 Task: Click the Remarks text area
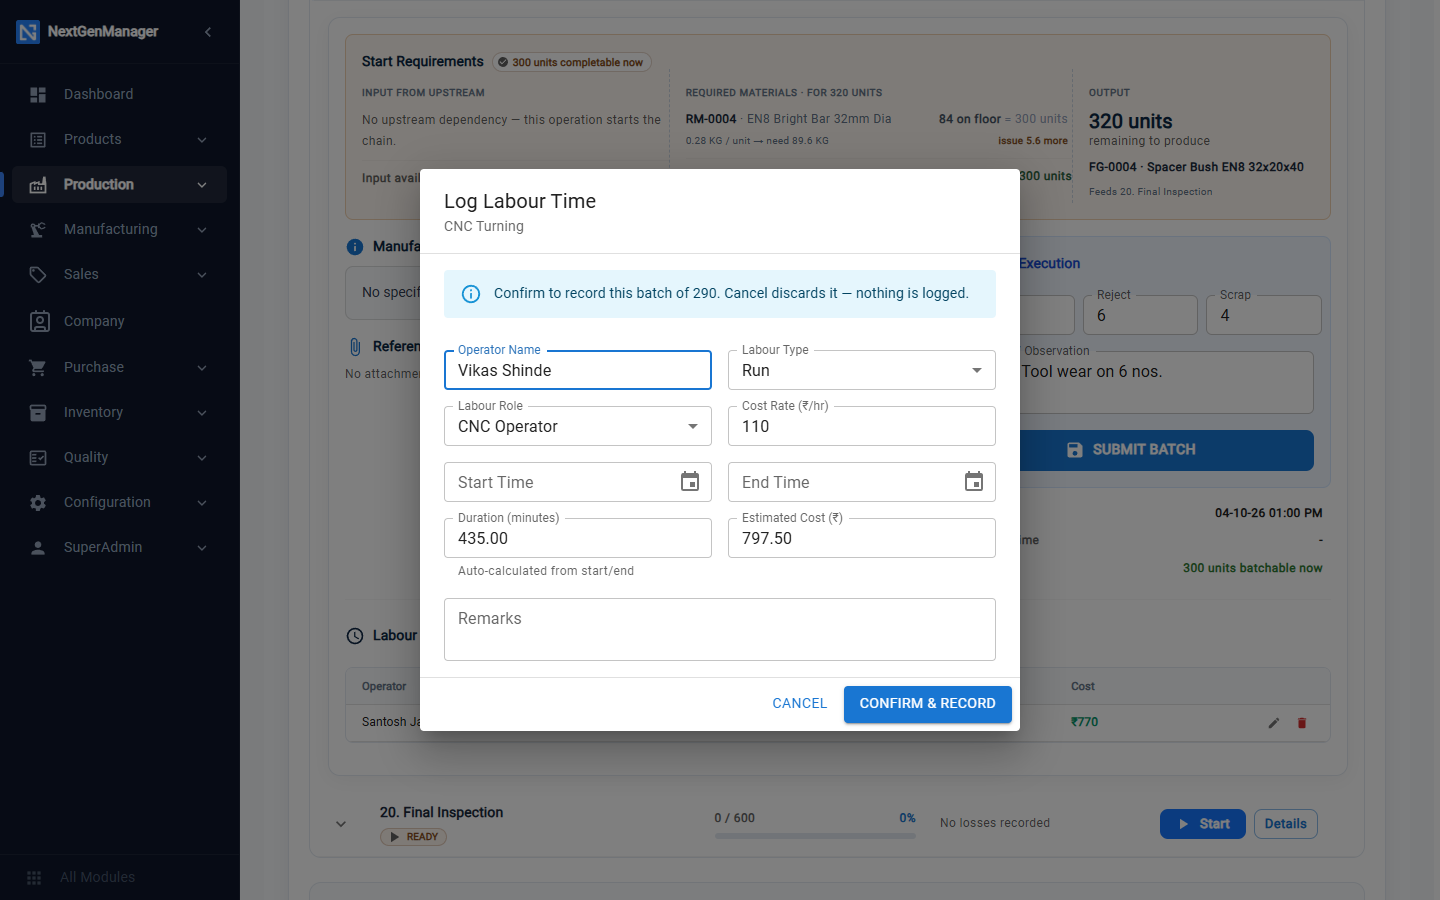[720, 630]
